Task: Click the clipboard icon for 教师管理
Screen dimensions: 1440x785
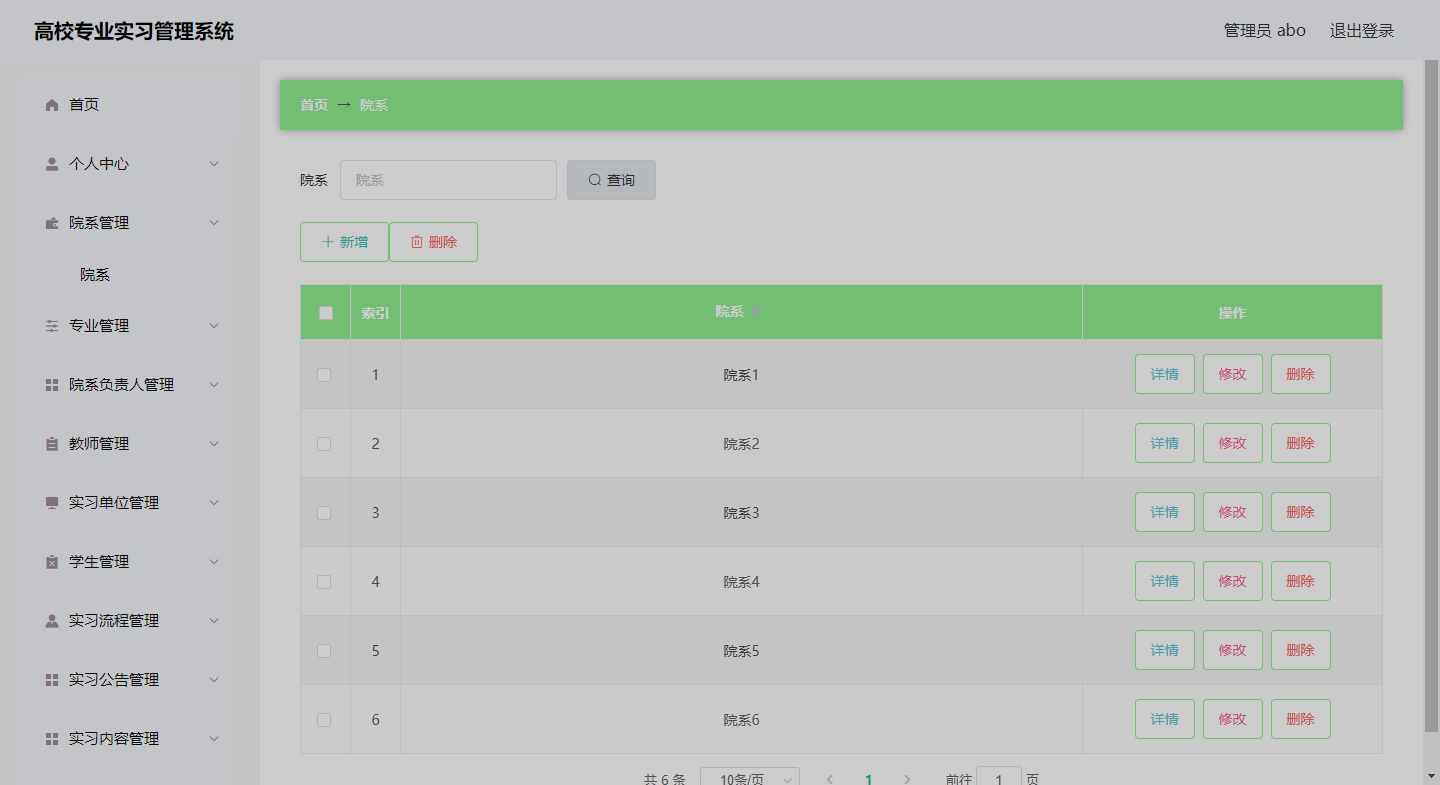Action: [x=52, y=444]
